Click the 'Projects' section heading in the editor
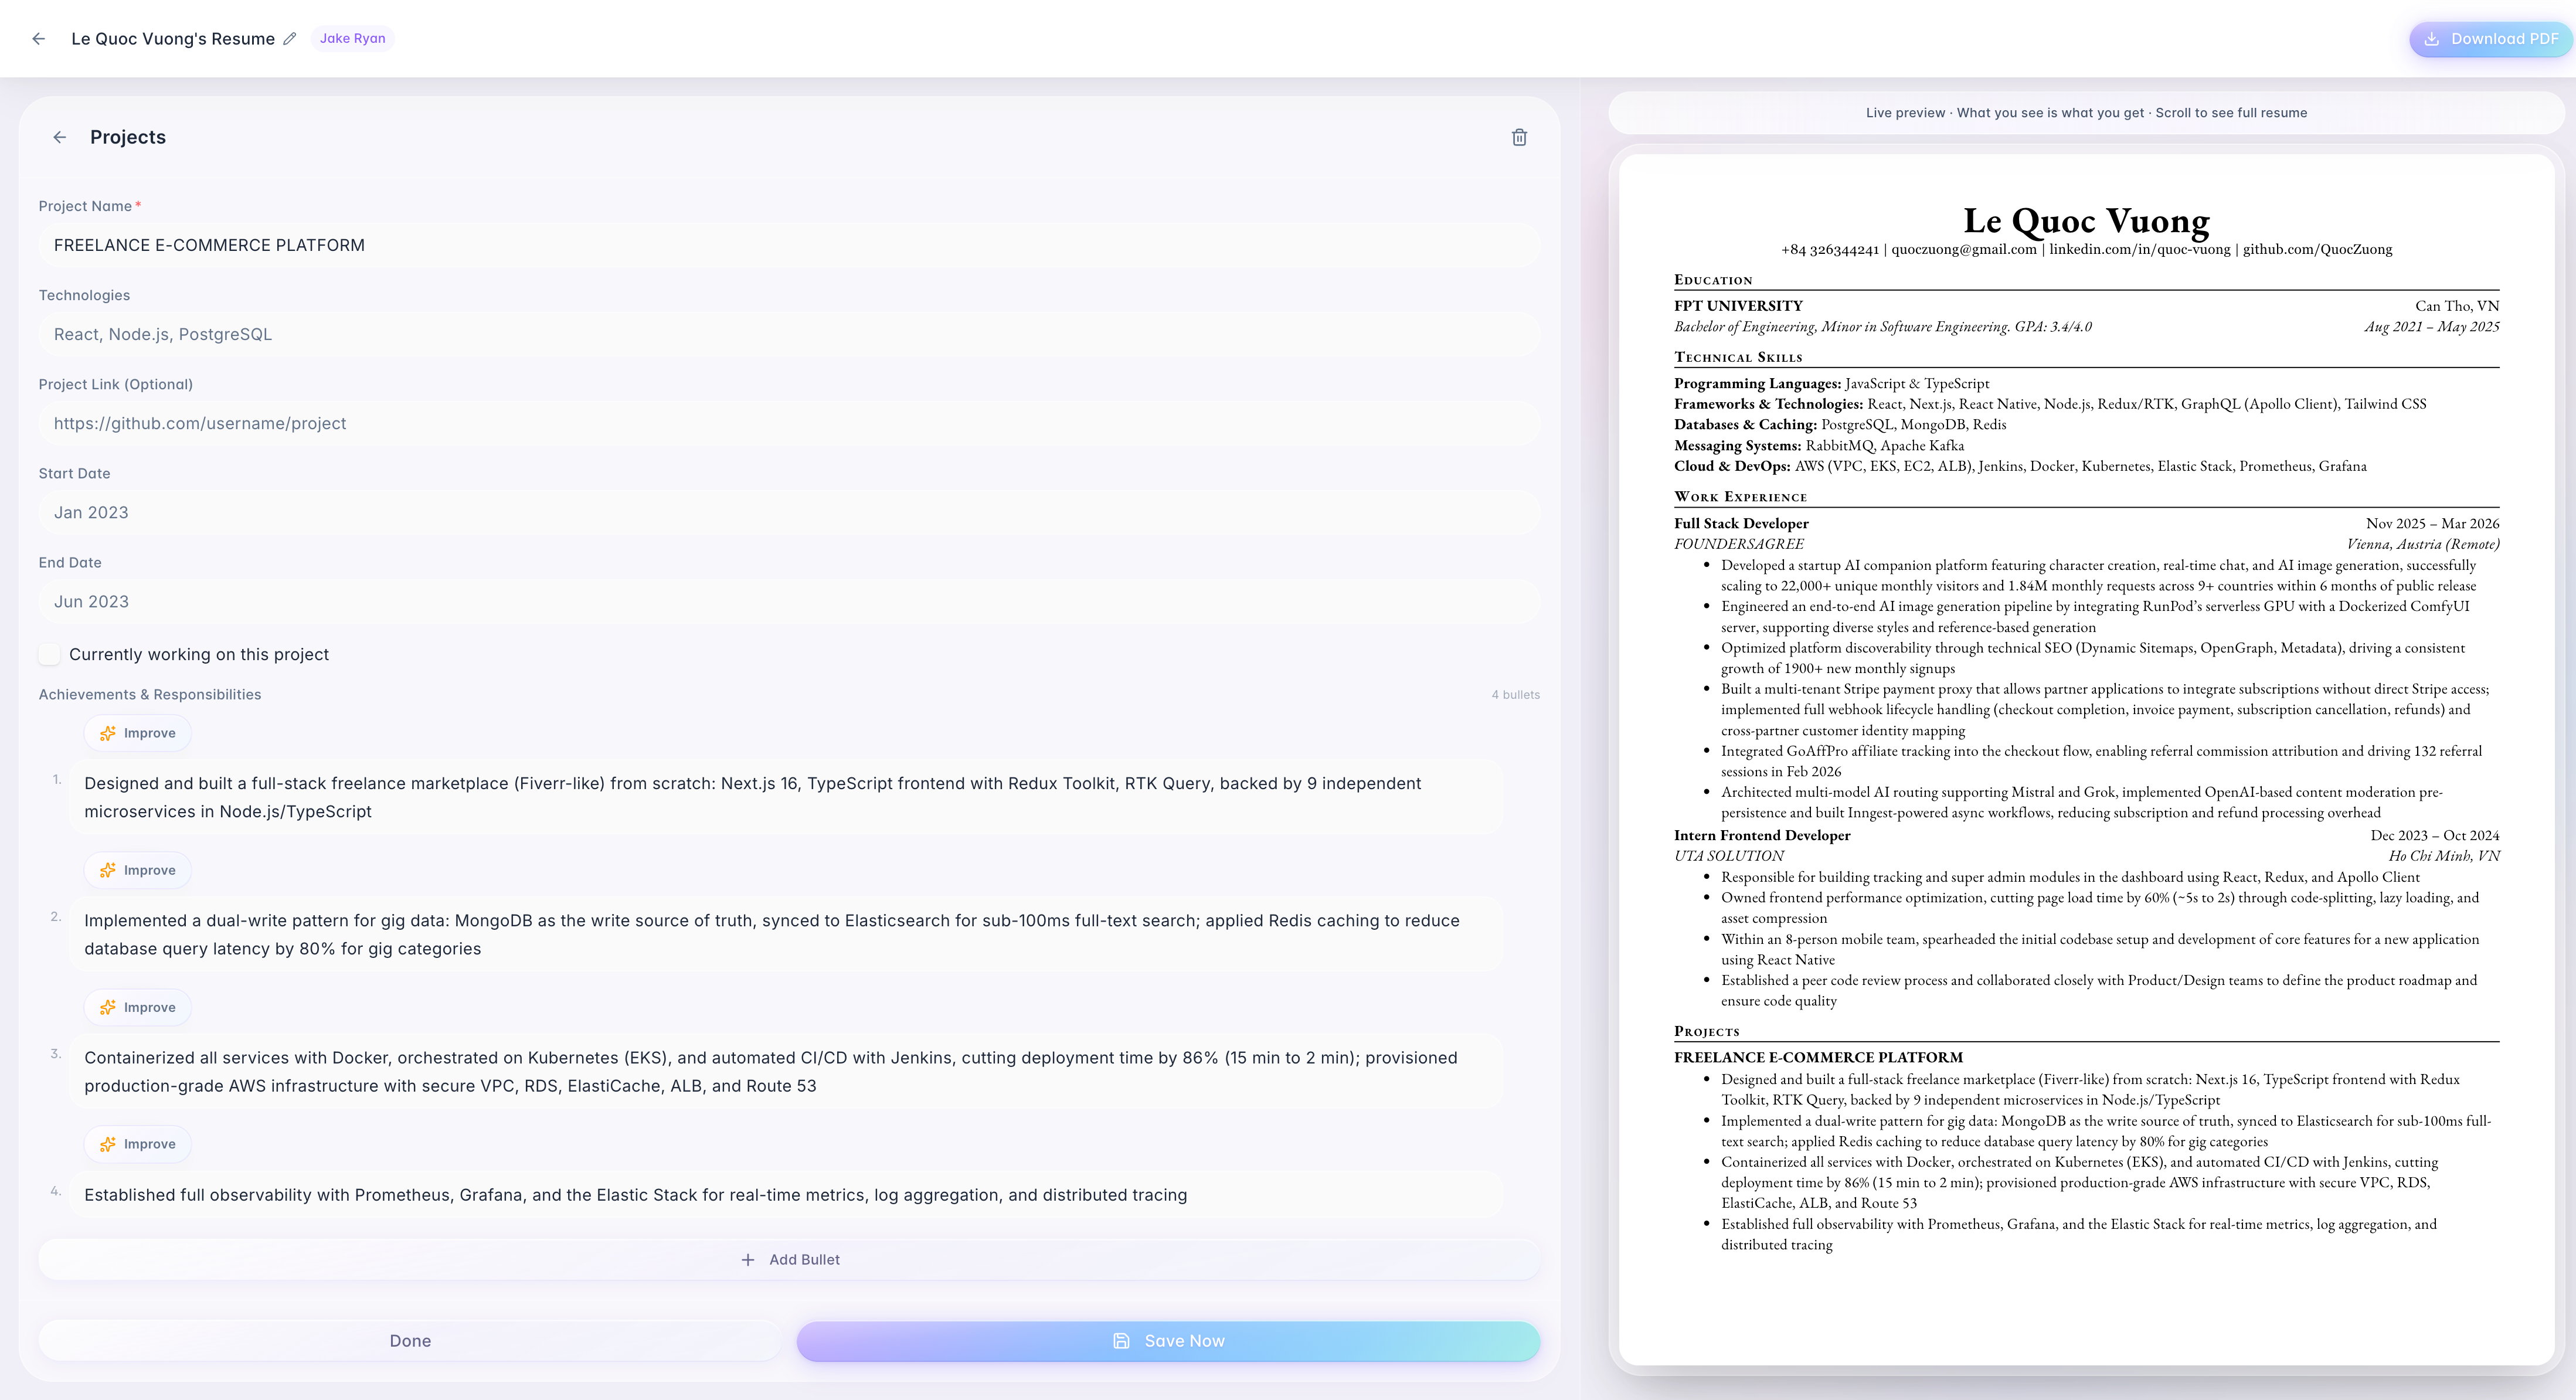This screenshot has width=2576, height=1400. tap(128, 137)
